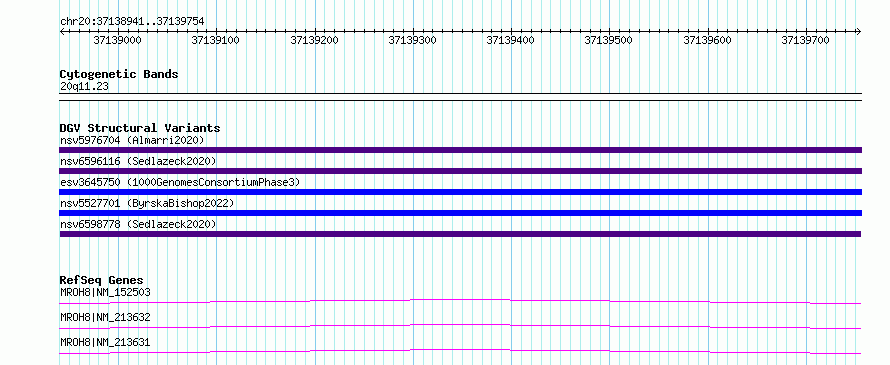Viewport: 890px width, 365px height.
Task: Click the nsv5976704 purple variant bar
Action: coord(460,150)
